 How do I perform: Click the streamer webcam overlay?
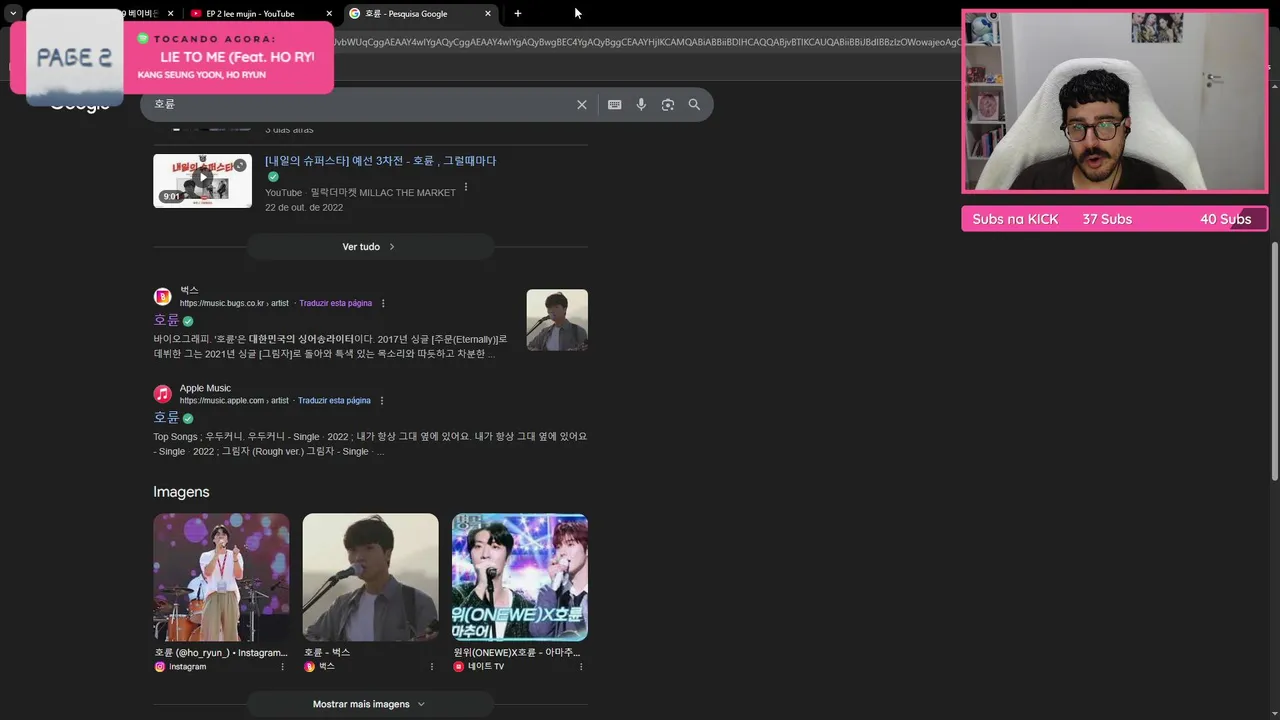1114,101
